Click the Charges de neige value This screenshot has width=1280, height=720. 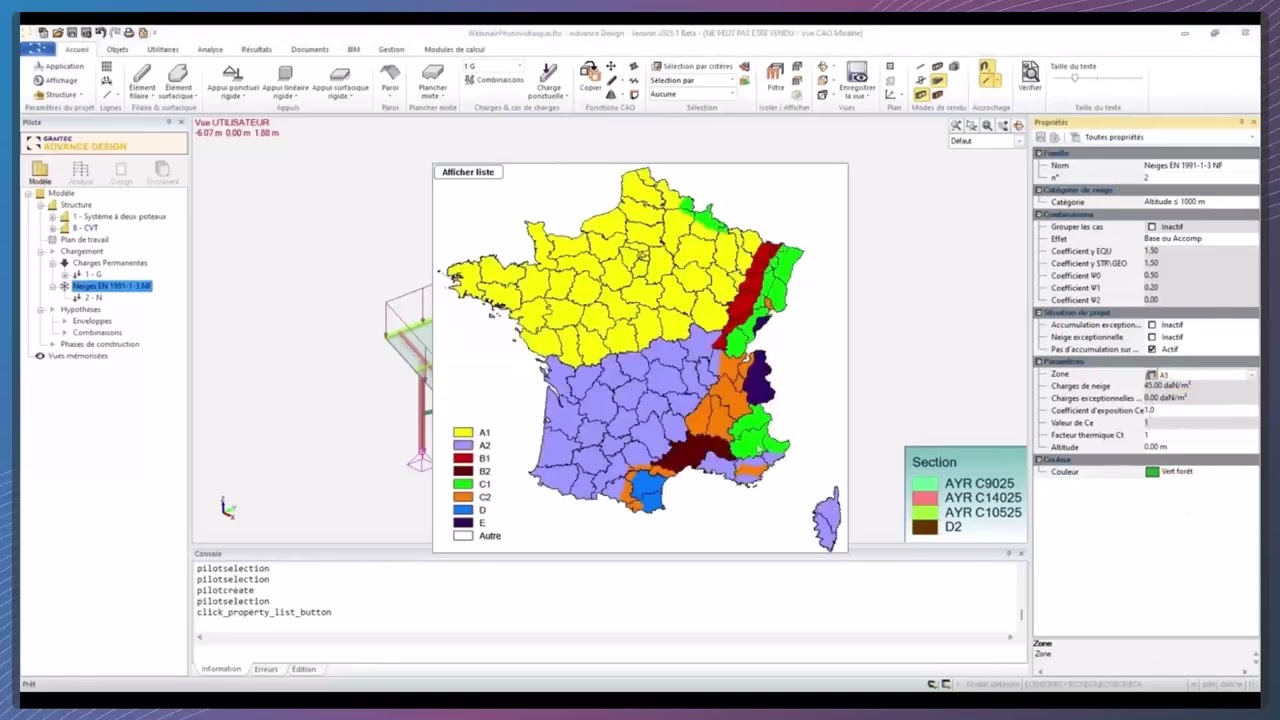click(1200, 386)
